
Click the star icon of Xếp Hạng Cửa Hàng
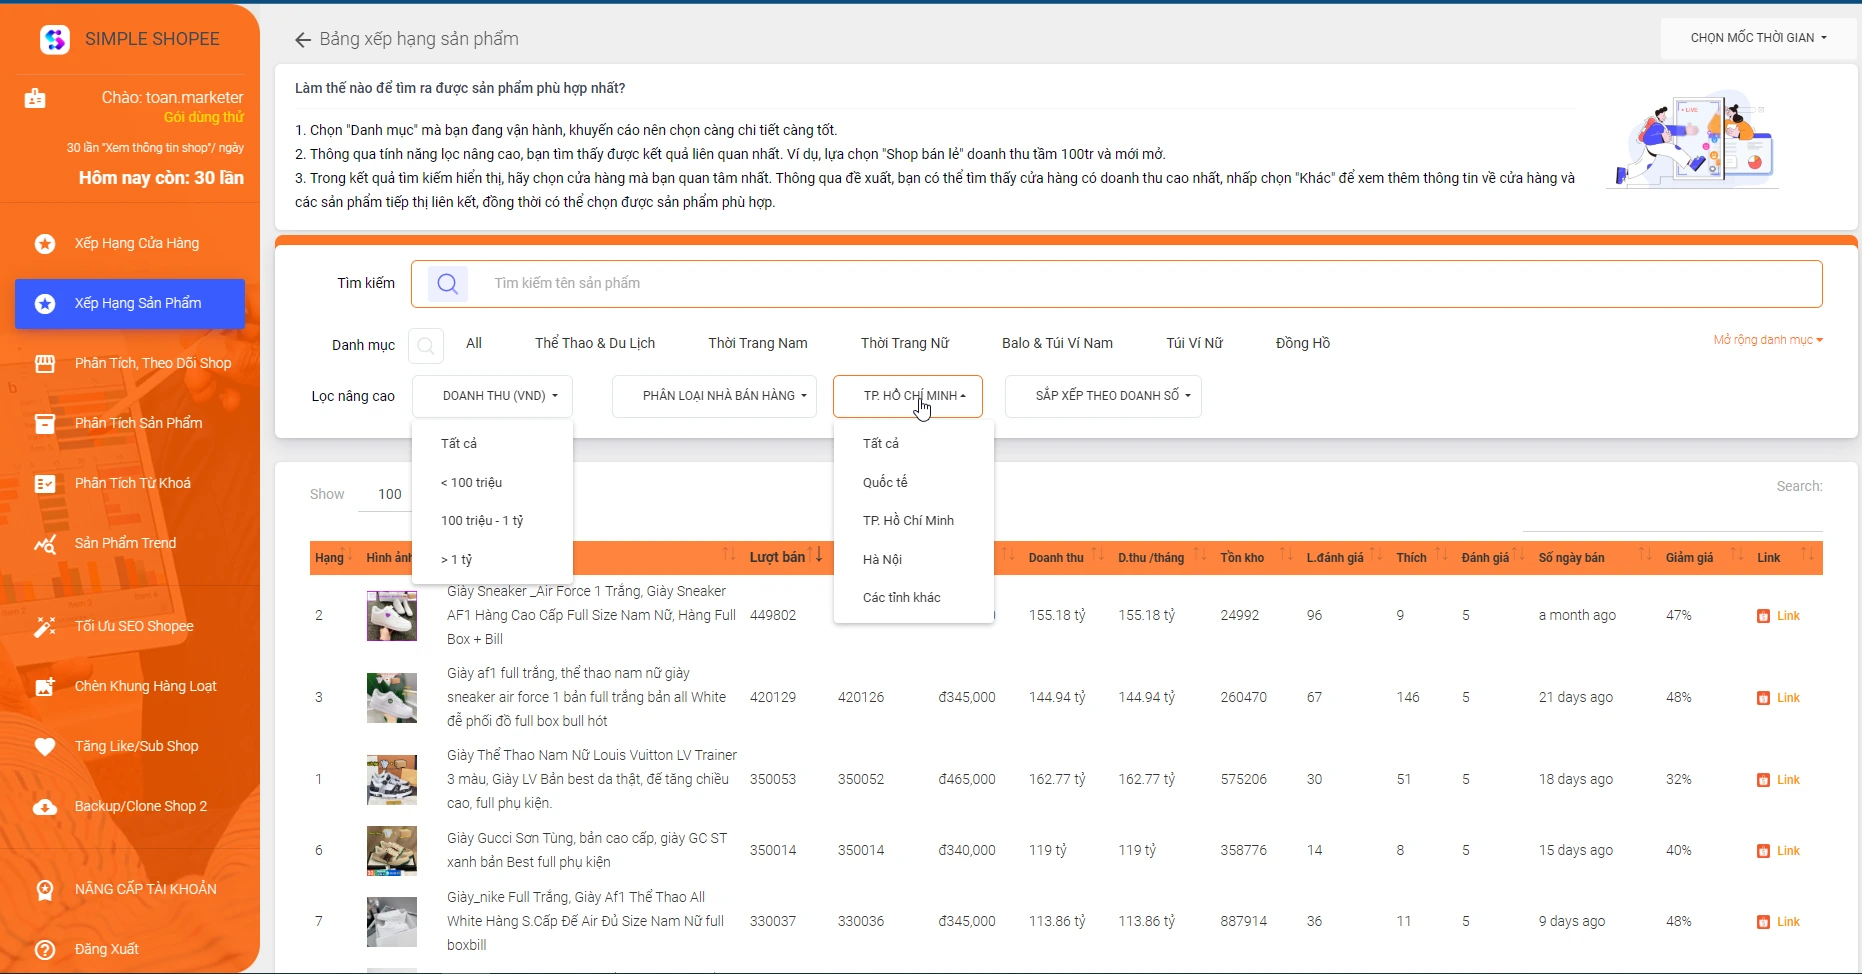[45, 243]
